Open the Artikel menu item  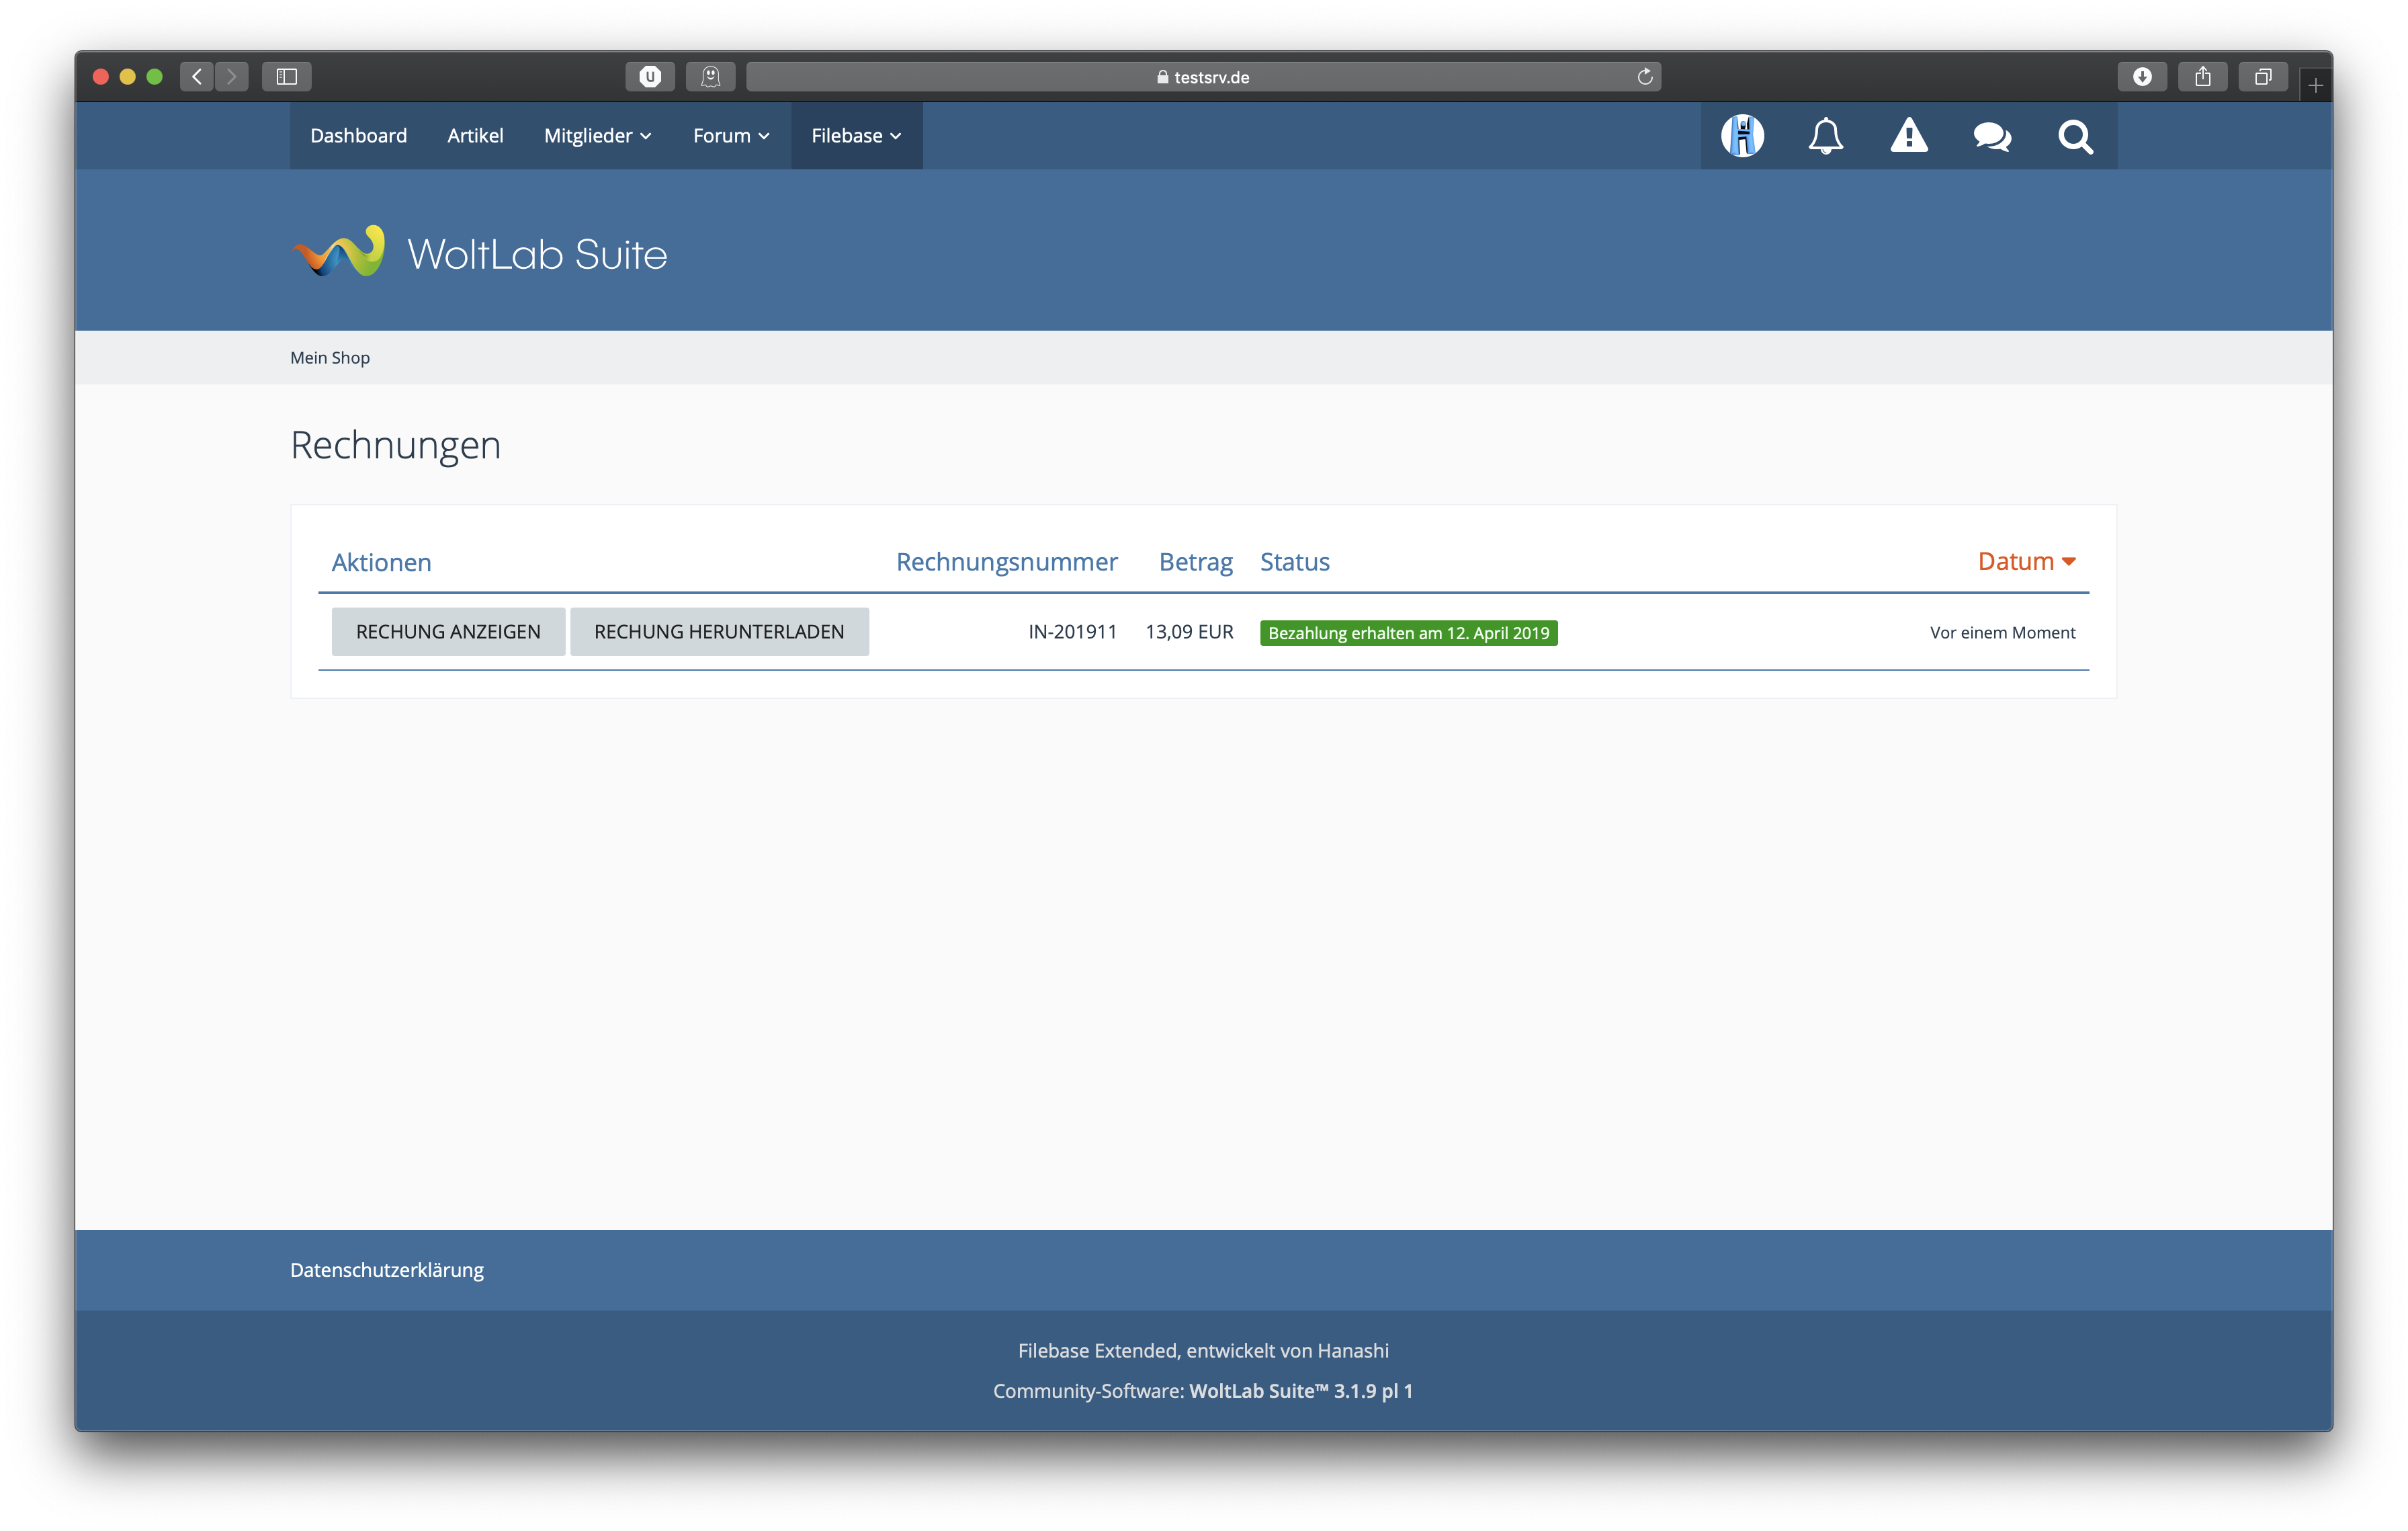(475, 136)
